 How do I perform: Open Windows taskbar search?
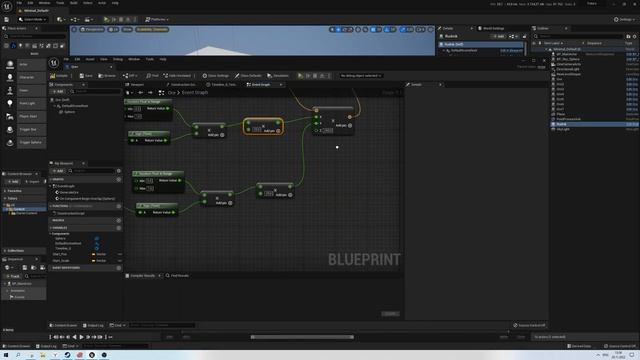pyautogui.click(x=18, y=355)
